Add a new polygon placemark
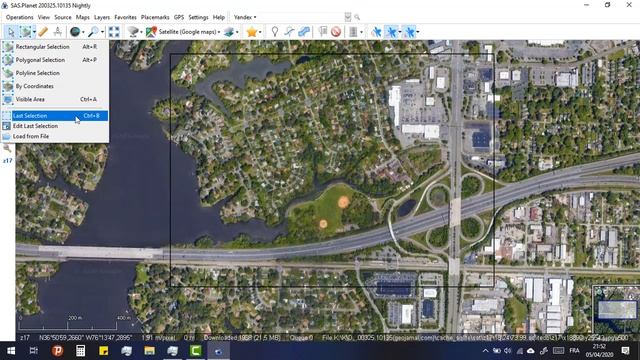This screenshot has height=360, width=640. [304, 31]
